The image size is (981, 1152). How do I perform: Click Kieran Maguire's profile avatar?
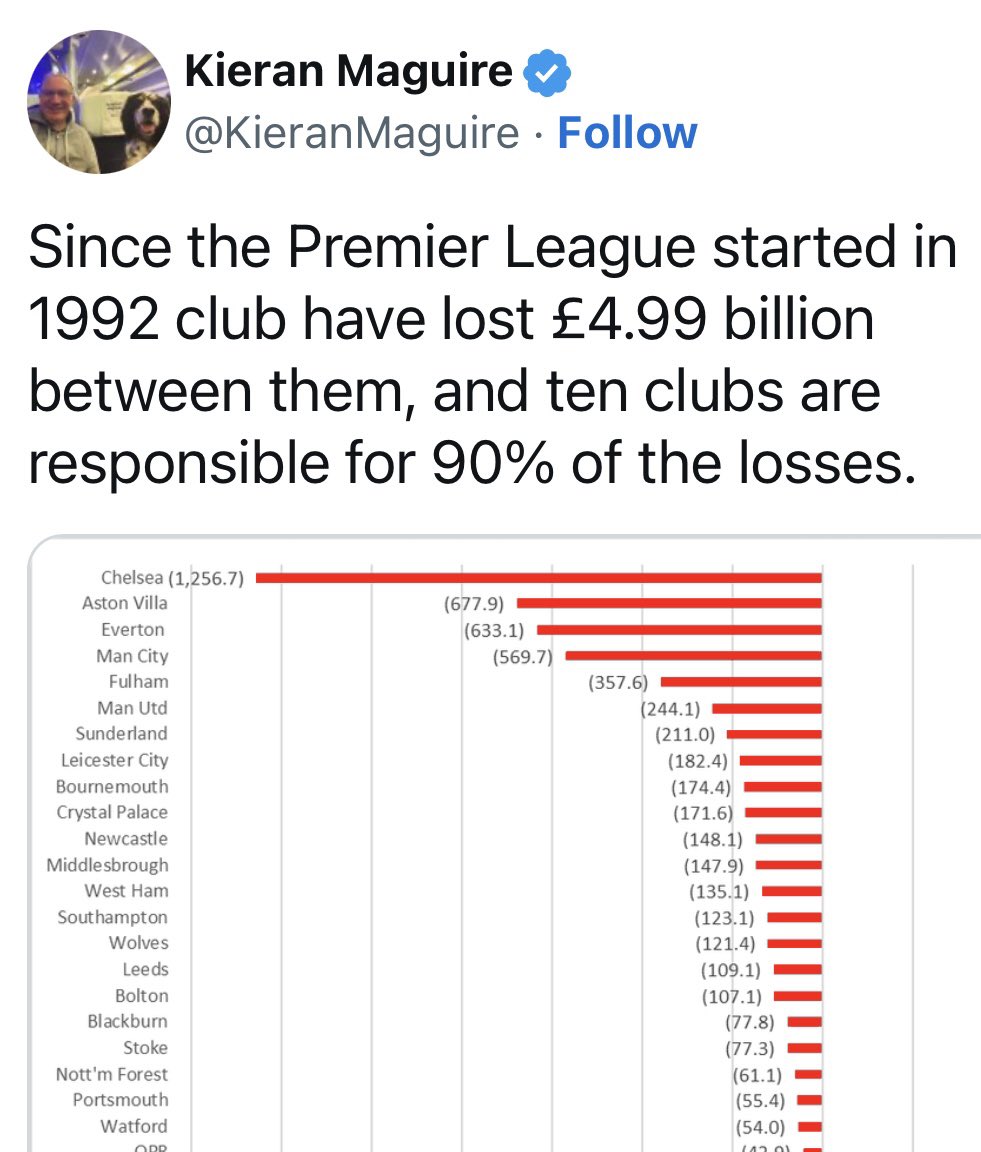[x=98, y=102]
